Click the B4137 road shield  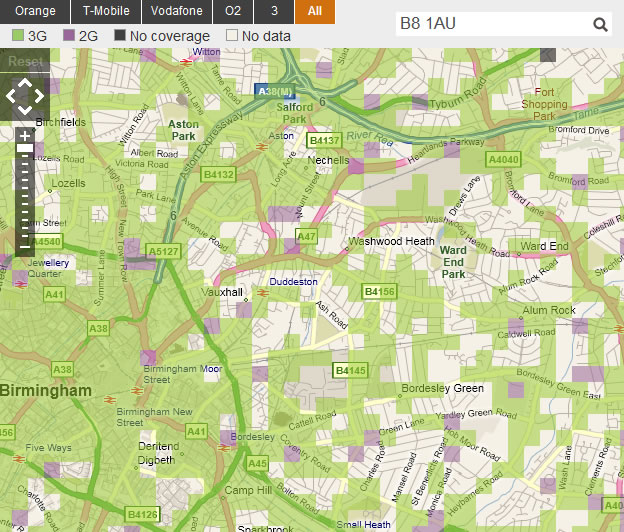(324, 140)
